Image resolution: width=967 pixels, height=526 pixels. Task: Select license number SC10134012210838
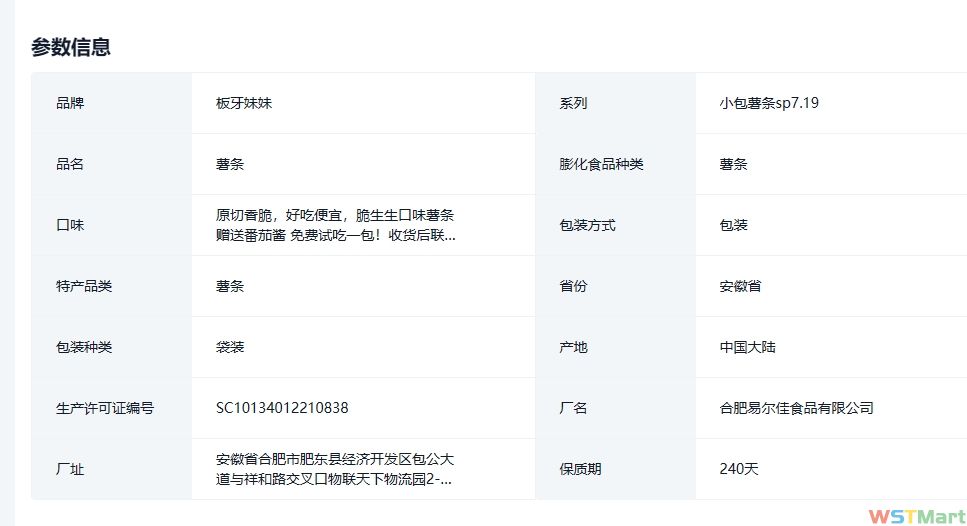click(282, 408)
